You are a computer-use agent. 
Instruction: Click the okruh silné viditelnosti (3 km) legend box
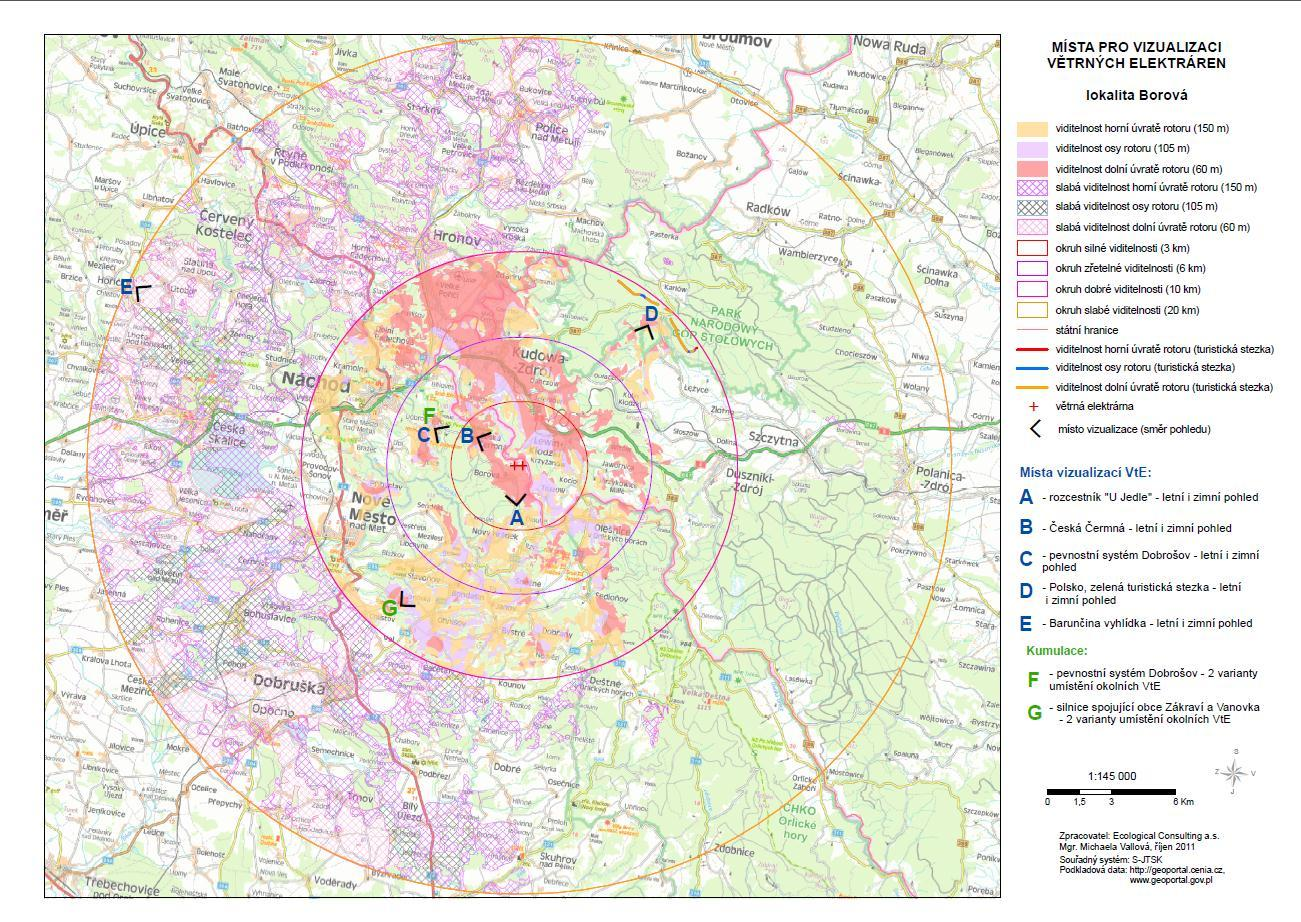pos(1032,248)
